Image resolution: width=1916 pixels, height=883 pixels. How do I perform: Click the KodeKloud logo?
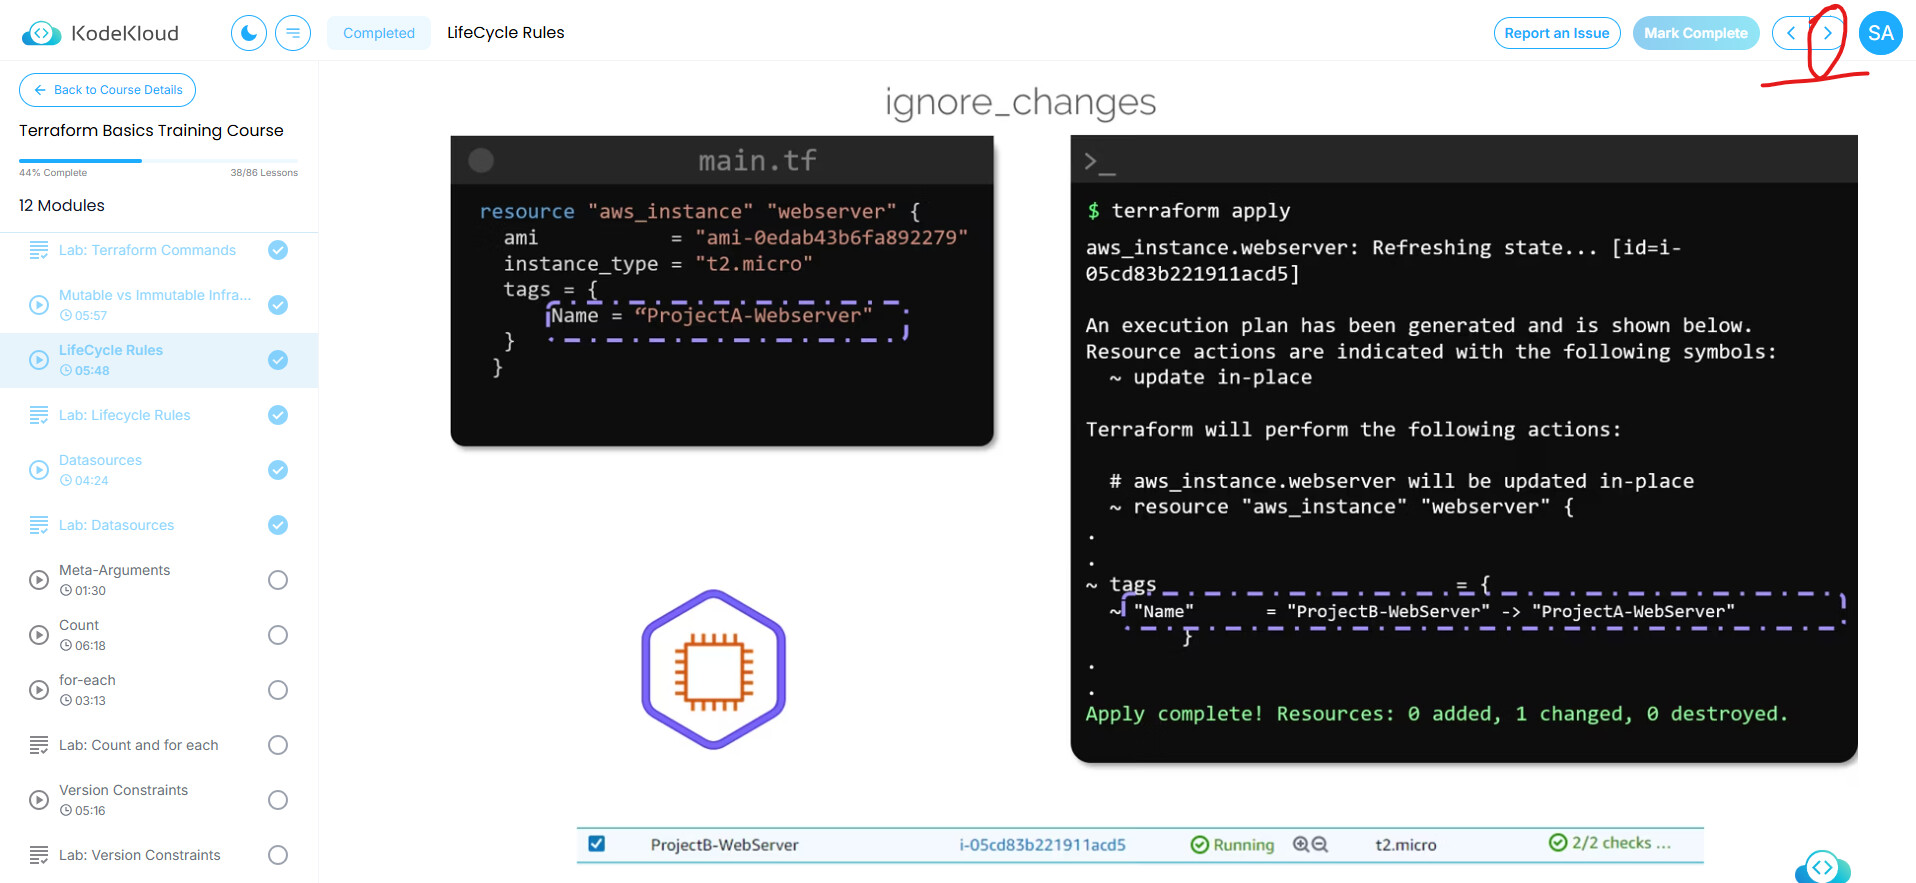coord(100,33)
